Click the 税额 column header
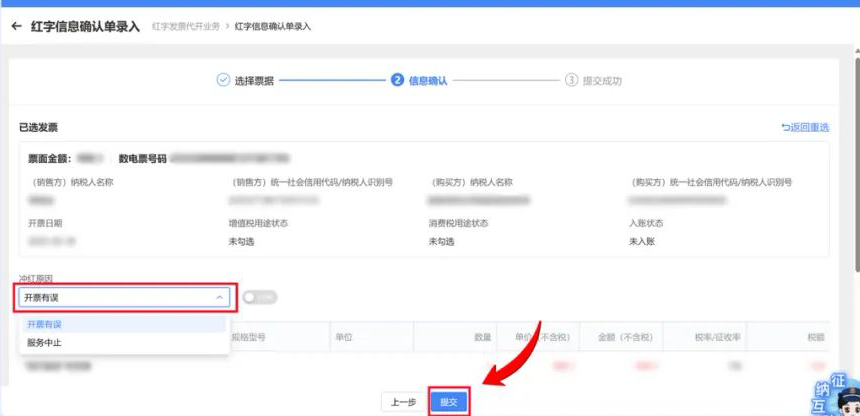Screen dimensions: 860x416 [816, 337]
